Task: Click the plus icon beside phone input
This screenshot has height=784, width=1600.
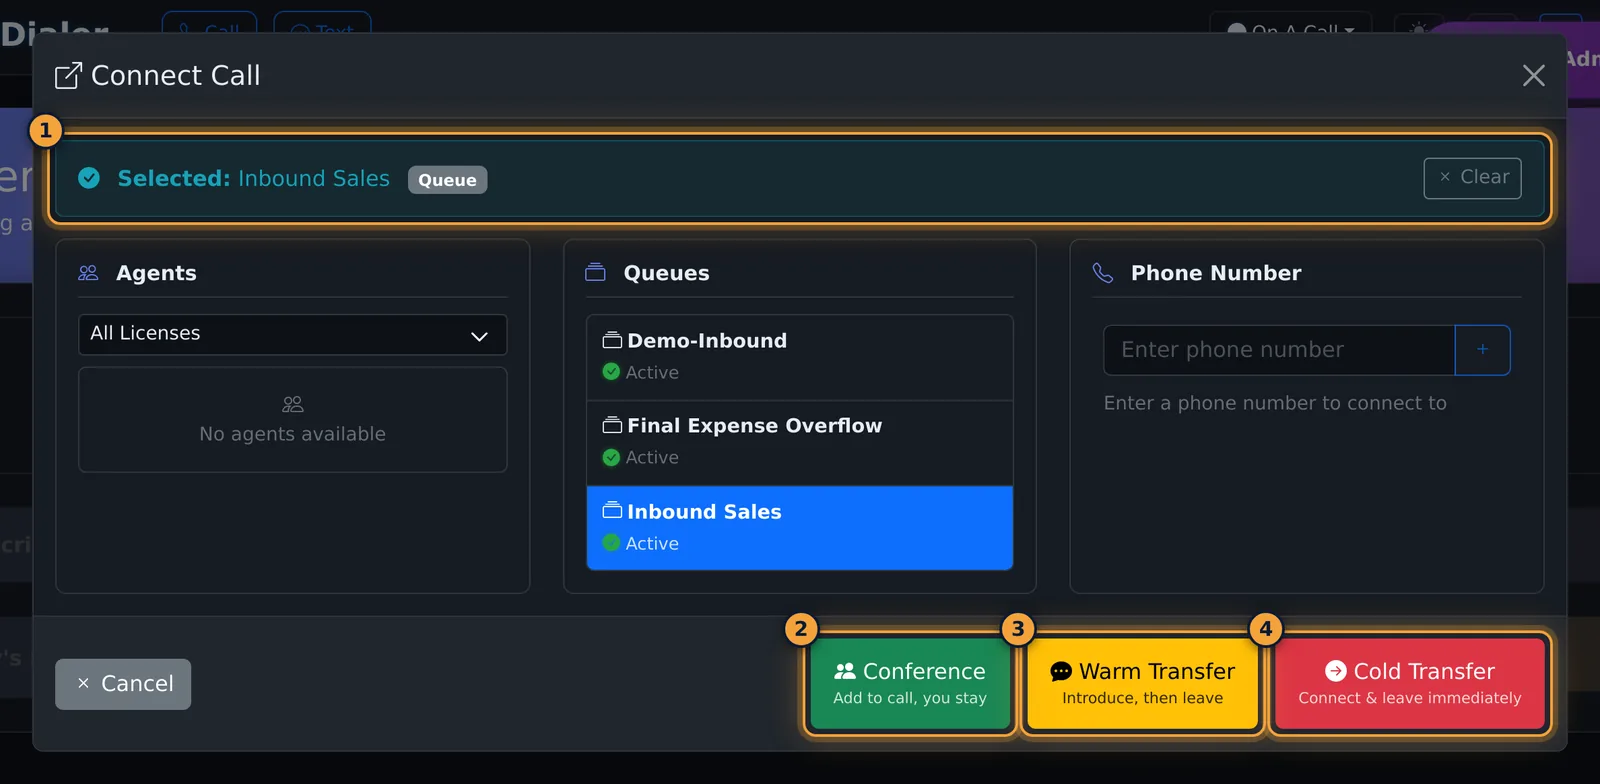Action: pyautogui.click(x=1482, y=350)
